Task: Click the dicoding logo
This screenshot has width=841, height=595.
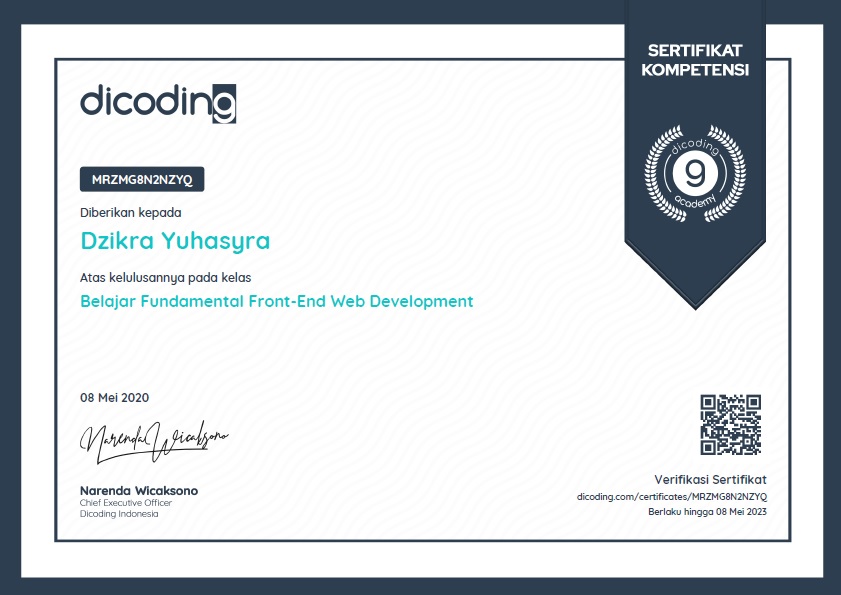Action: [157, 103]
